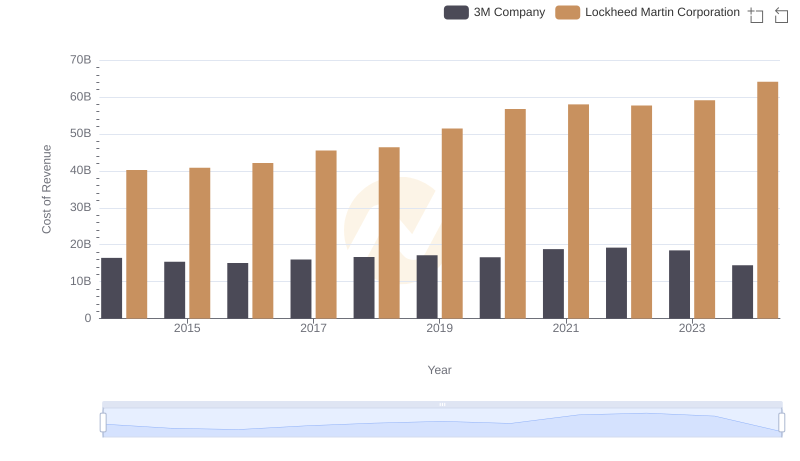
Task: Click 3M Company bar for 2021
Action: point(553,284)
